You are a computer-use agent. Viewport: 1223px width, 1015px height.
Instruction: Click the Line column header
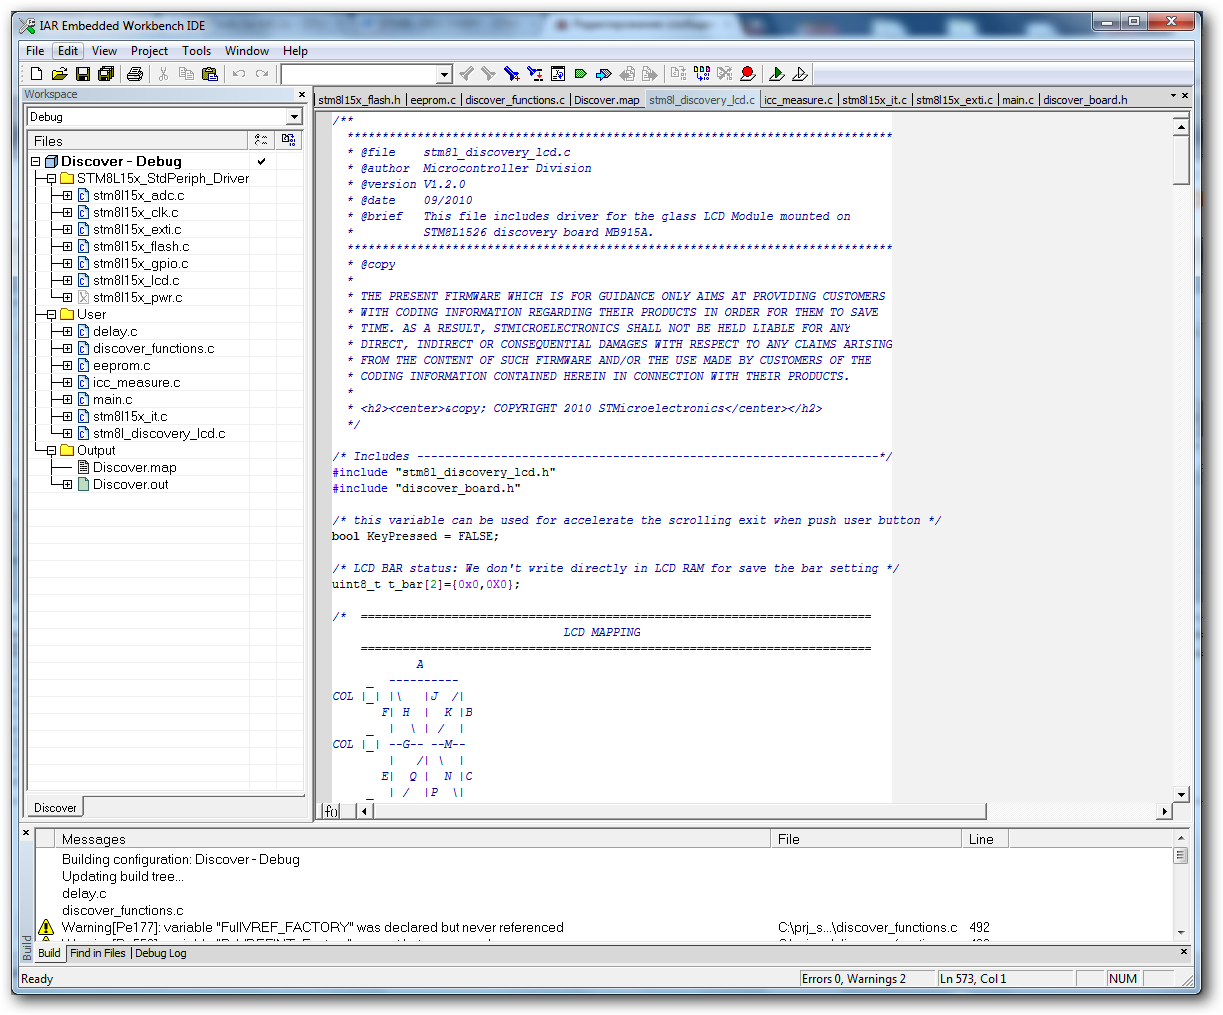985,839
